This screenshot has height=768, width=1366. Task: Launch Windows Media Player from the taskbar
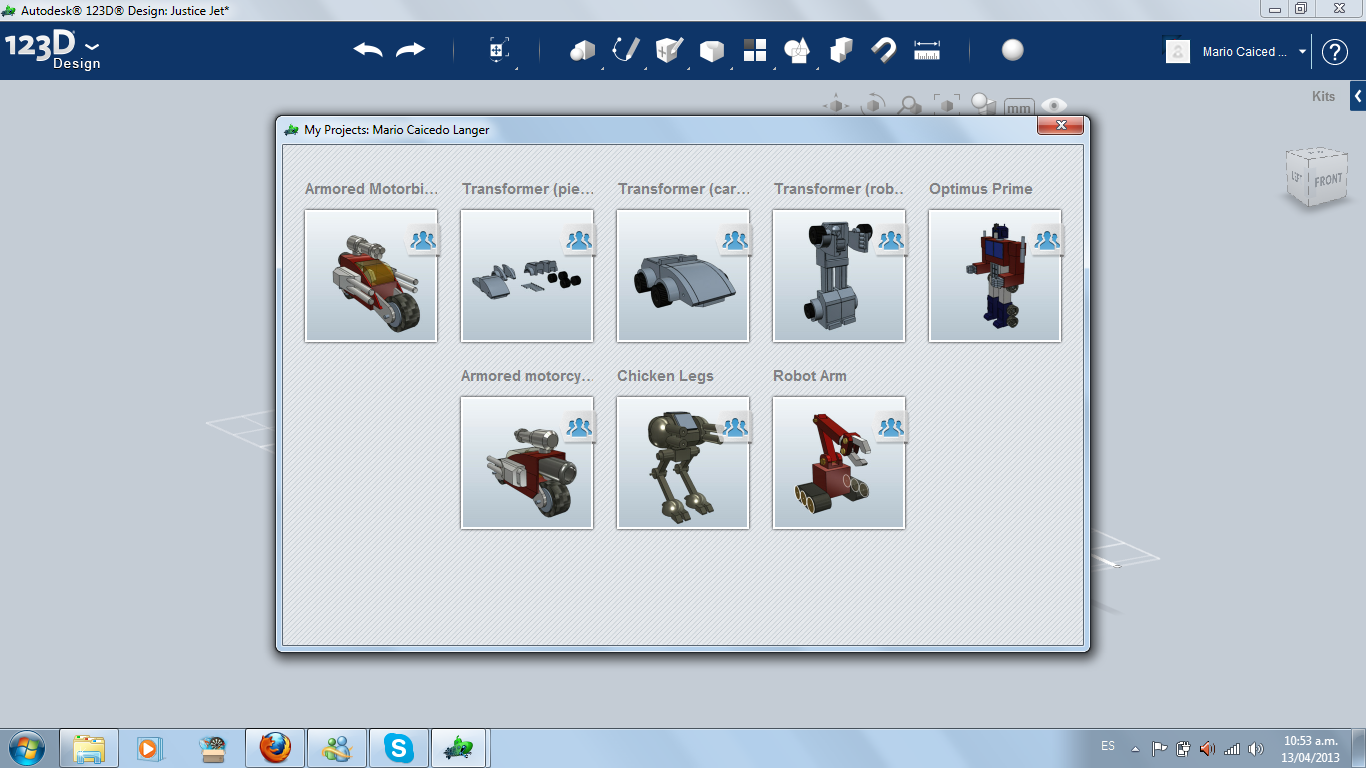tap(150, 748)
